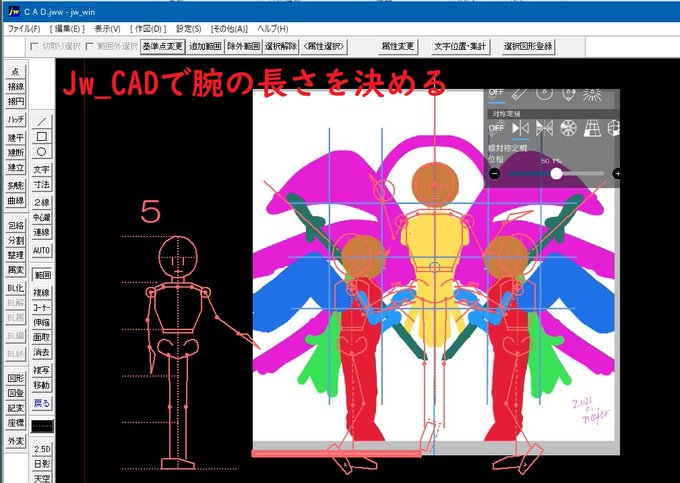Select the rectangle (□) drawing tool
The width and height of the screenshot is (680, 483).
click(42, 137)
